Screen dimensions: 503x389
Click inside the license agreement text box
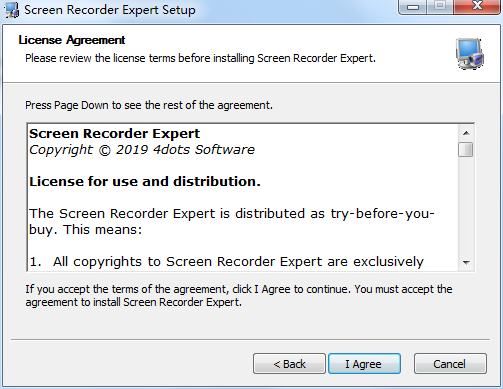pyautogui.click(x=243, y=198)
